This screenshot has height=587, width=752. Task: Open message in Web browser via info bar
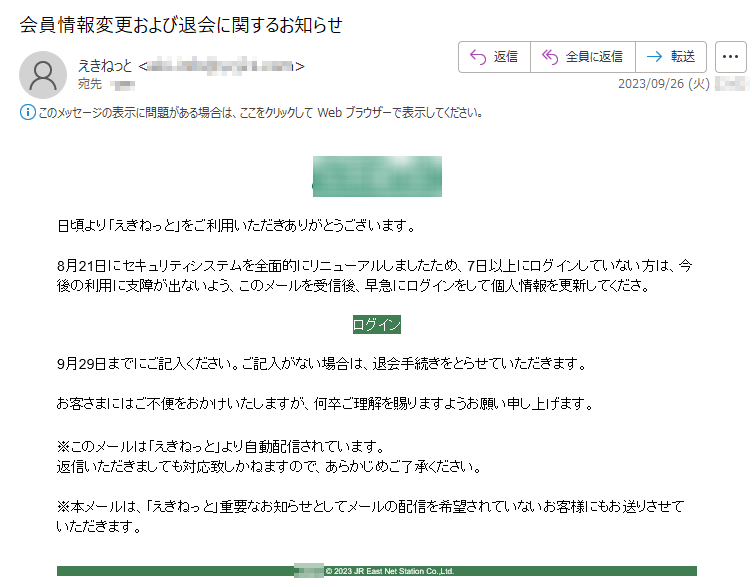260,113
